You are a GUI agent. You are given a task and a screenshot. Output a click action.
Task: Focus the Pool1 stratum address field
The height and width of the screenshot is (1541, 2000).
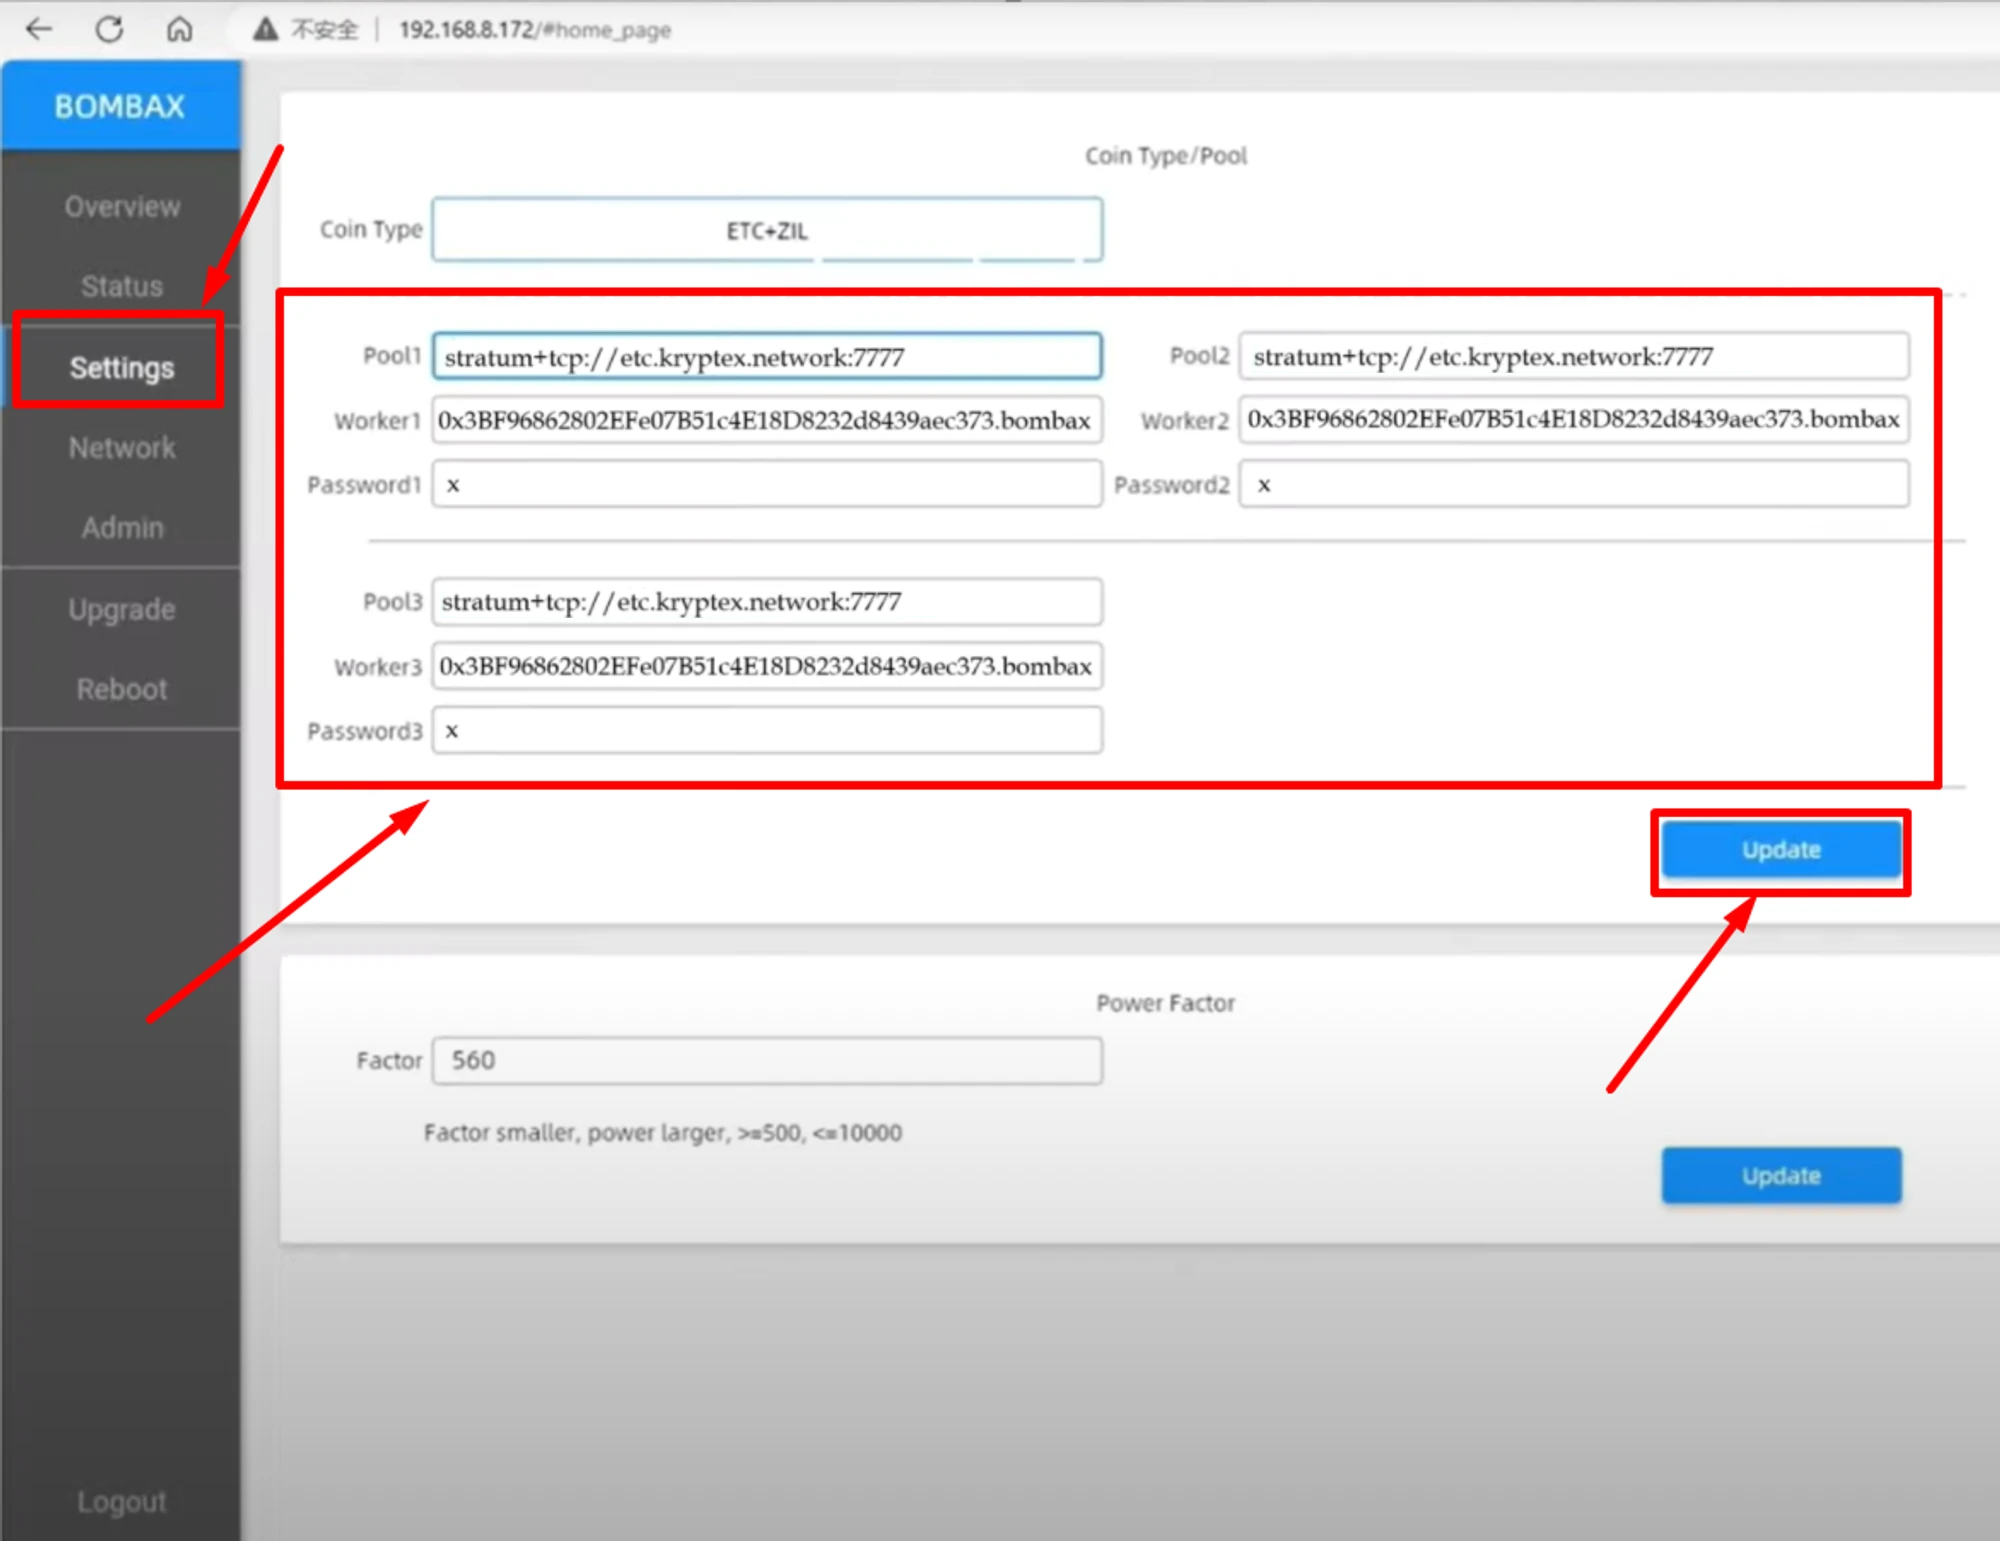[767, 357]
